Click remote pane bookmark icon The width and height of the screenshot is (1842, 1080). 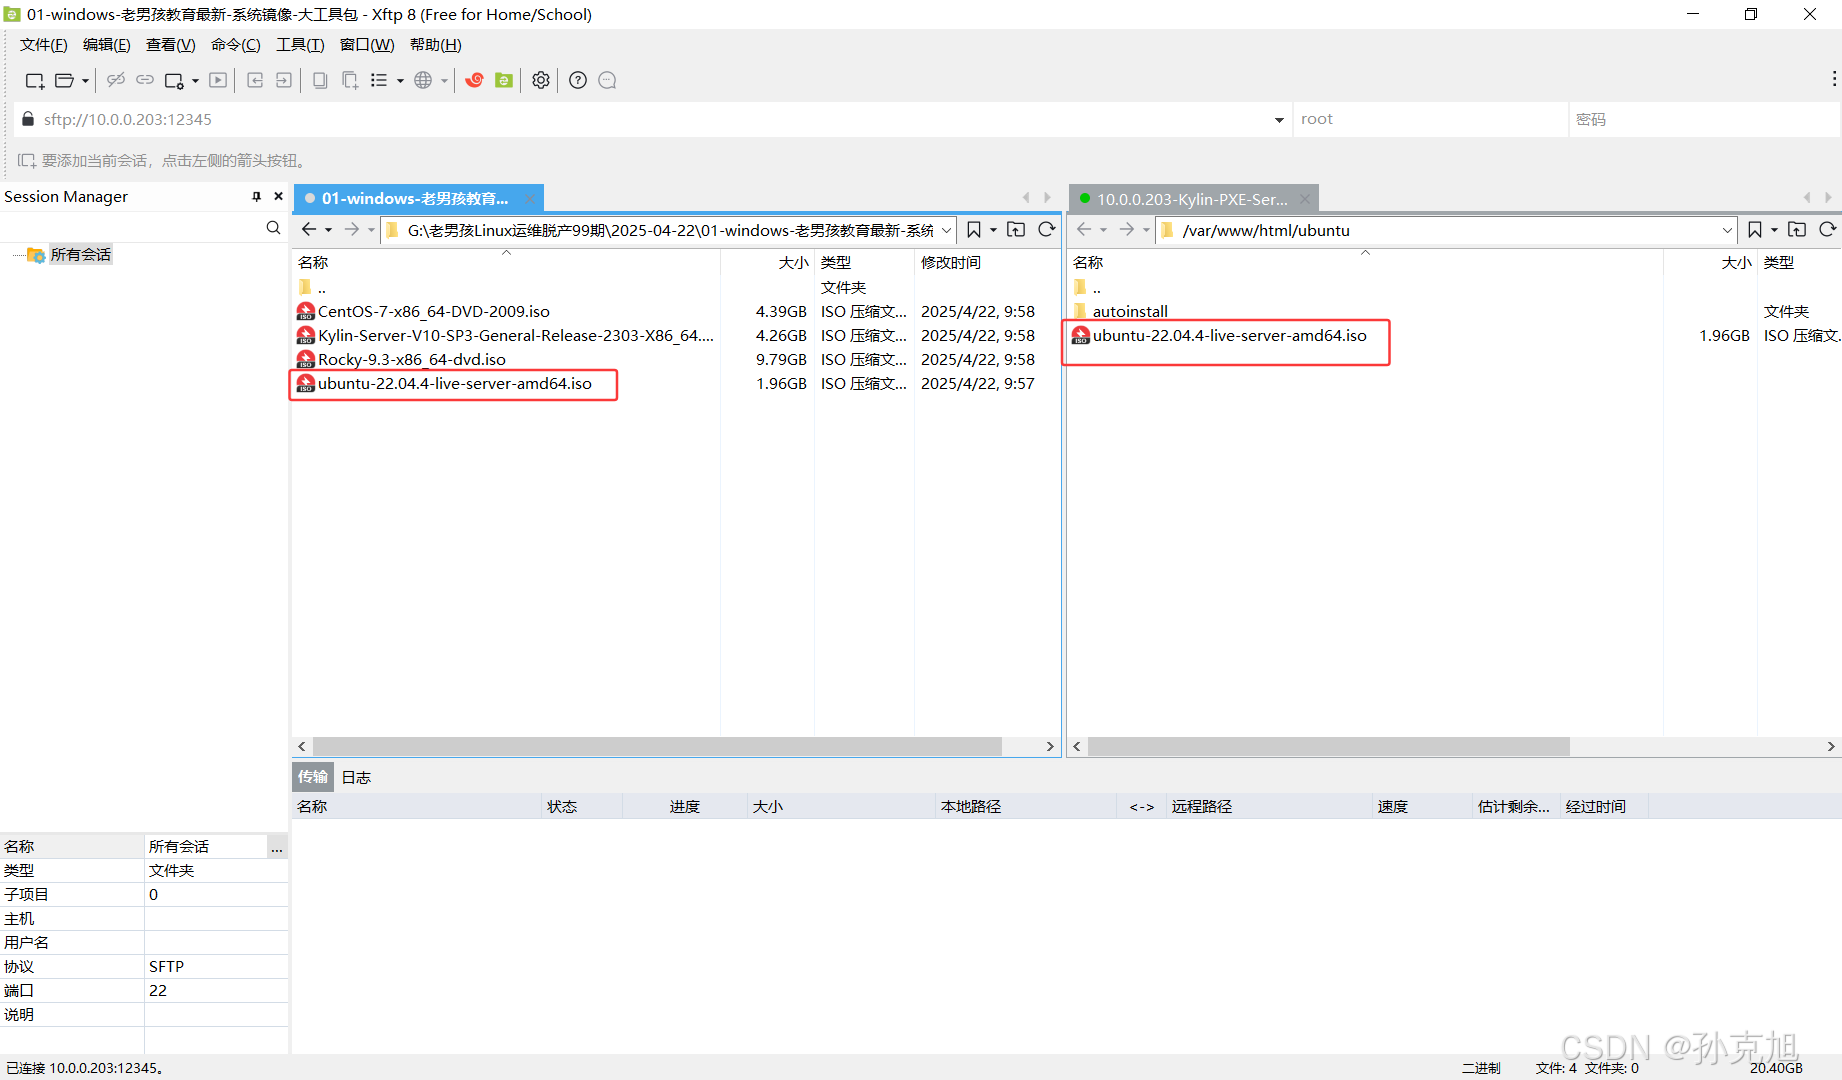tap(1755, 230)
